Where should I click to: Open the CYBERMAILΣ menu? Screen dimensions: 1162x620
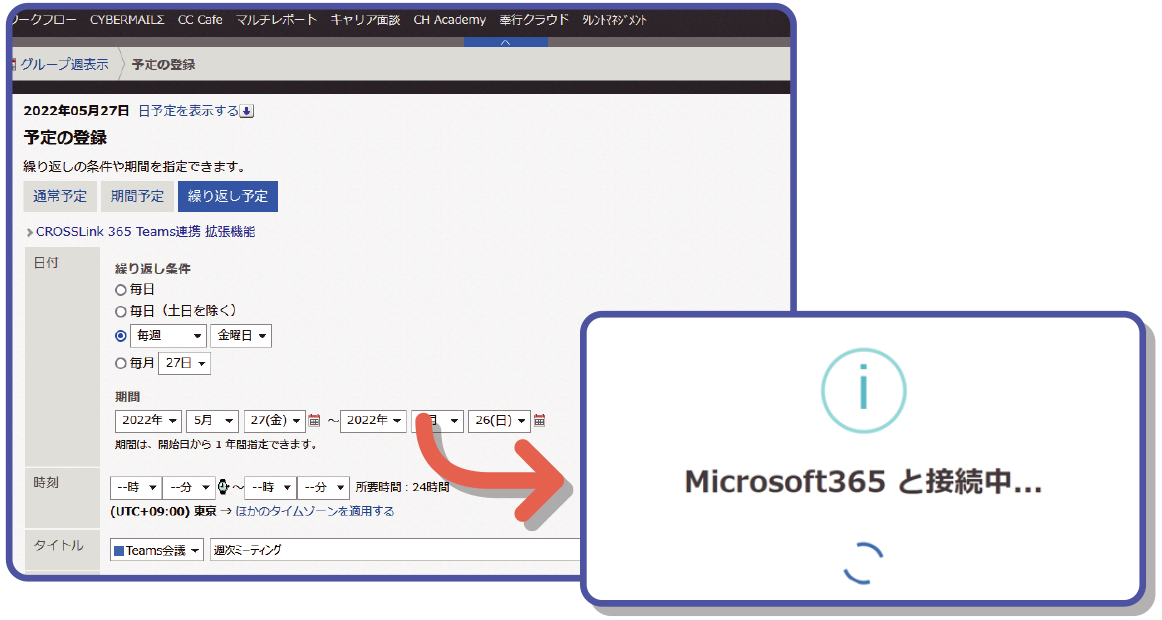127,19
